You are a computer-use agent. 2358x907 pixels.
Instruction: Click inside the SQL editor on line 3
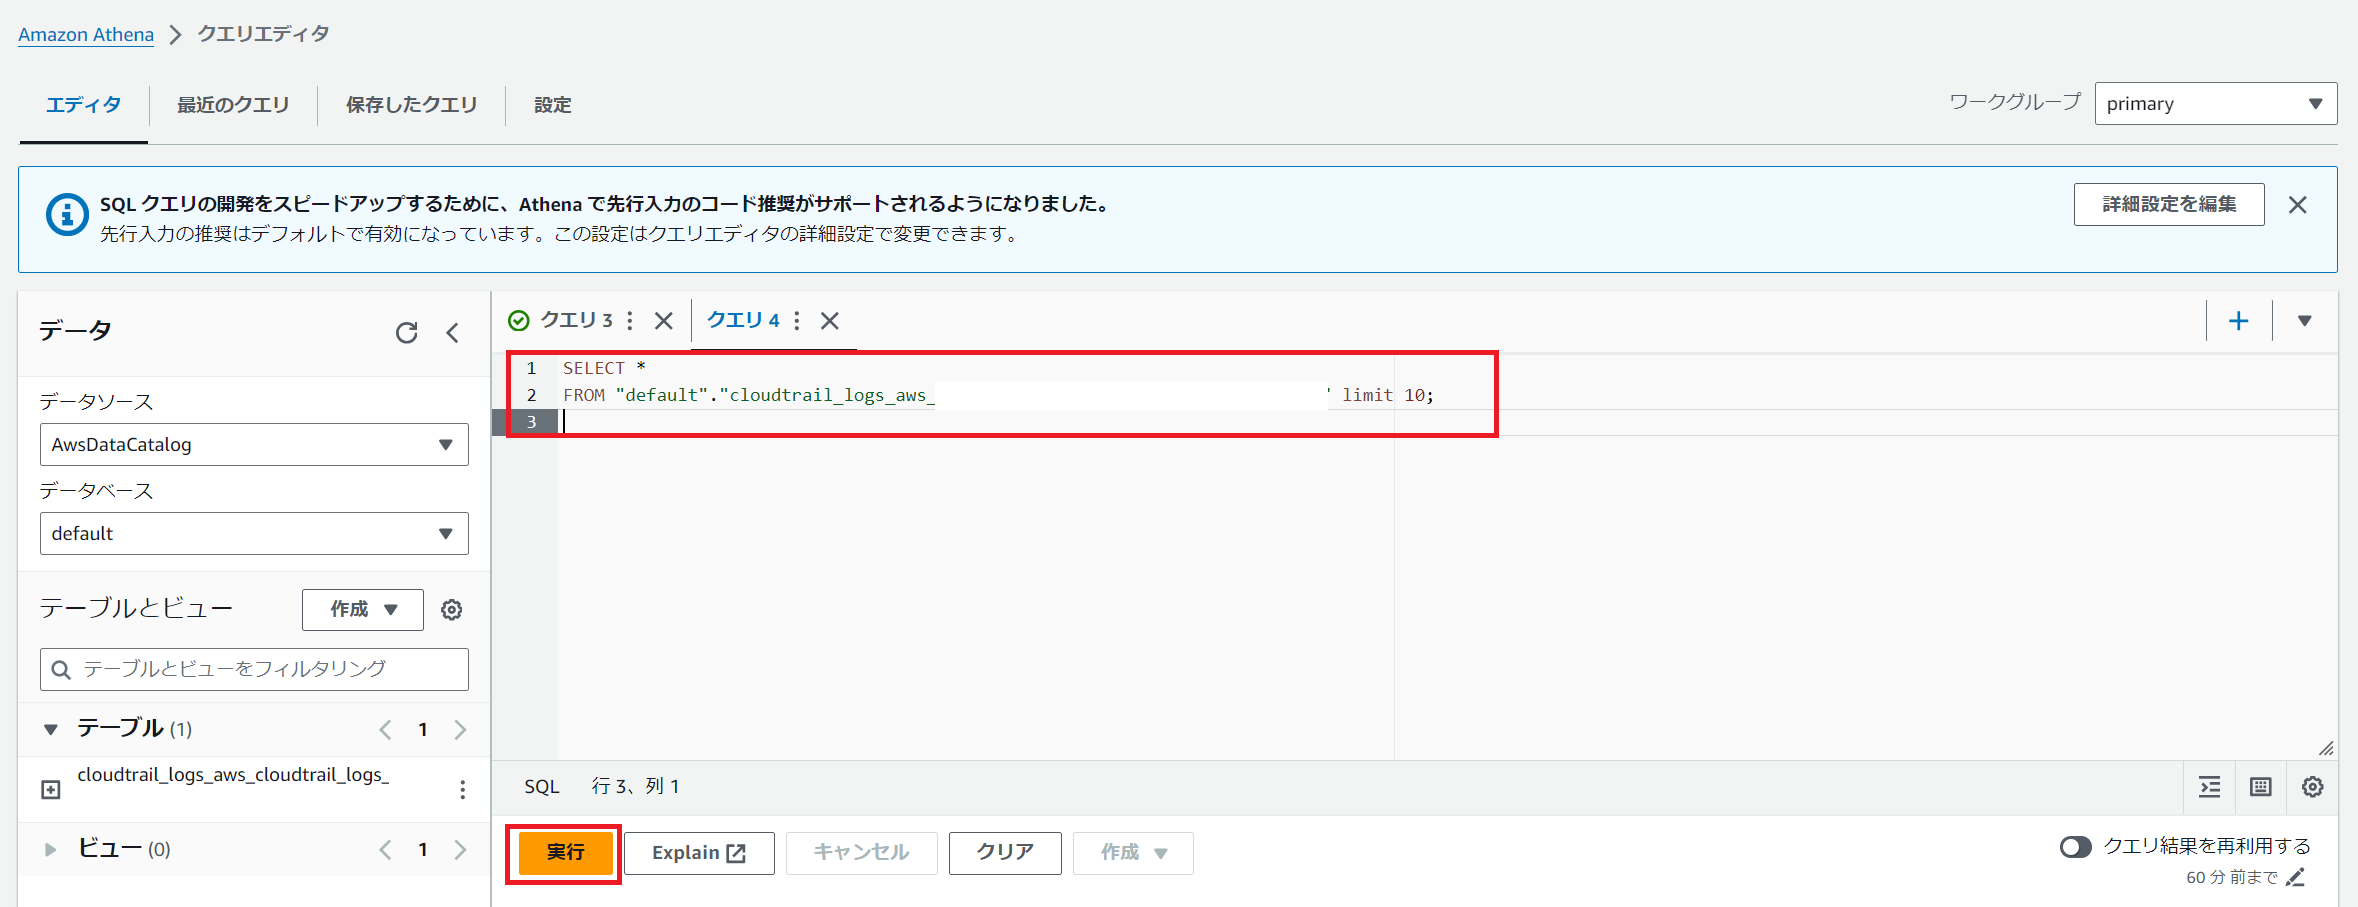tap(1447, 423)
